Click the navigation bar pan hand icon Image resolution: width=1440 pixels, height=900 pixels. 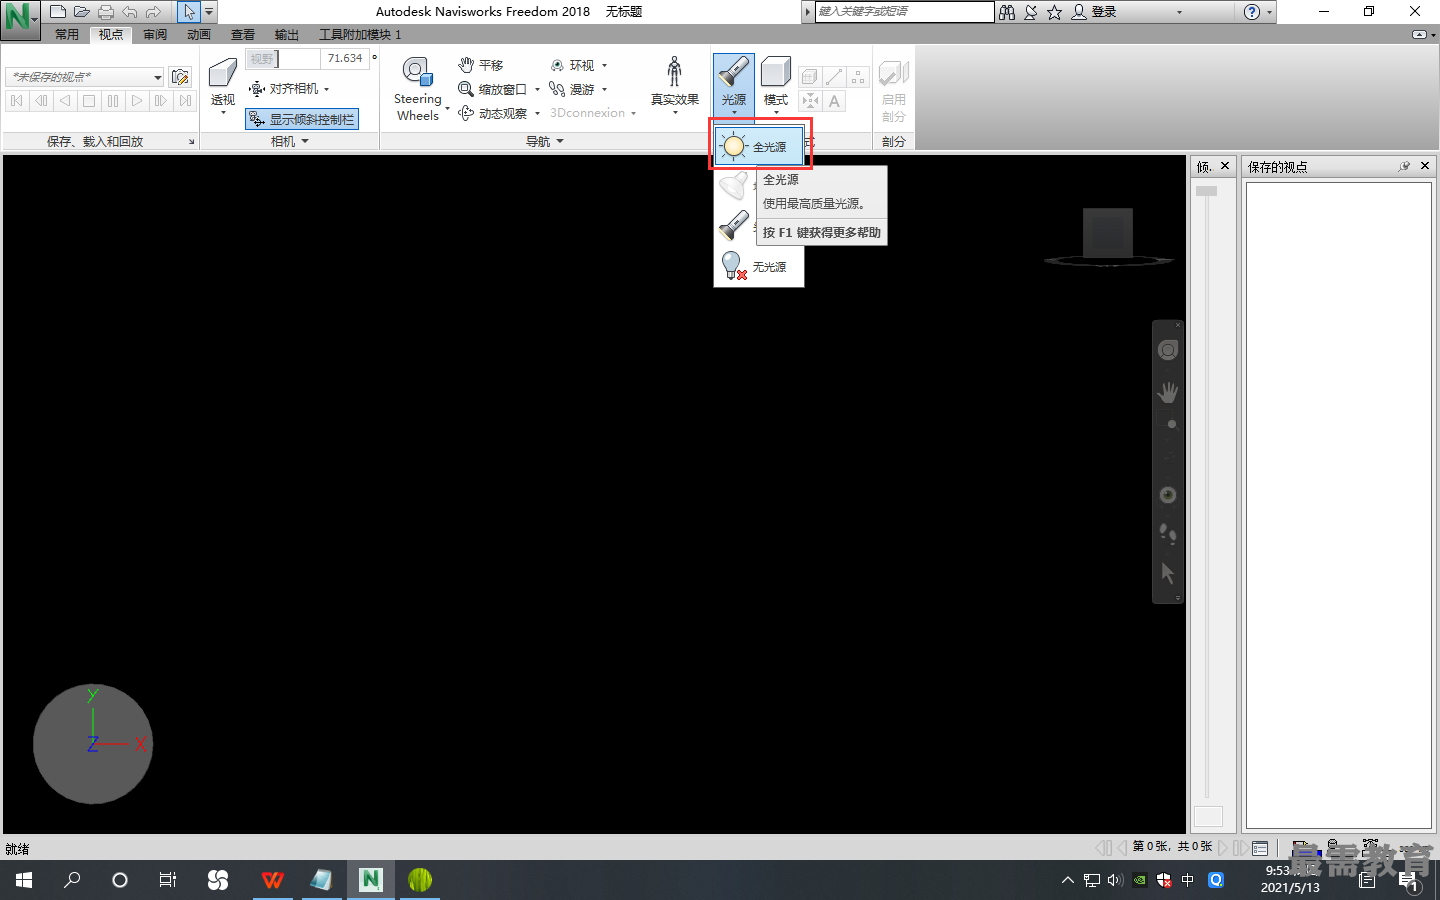(1168, 392)
